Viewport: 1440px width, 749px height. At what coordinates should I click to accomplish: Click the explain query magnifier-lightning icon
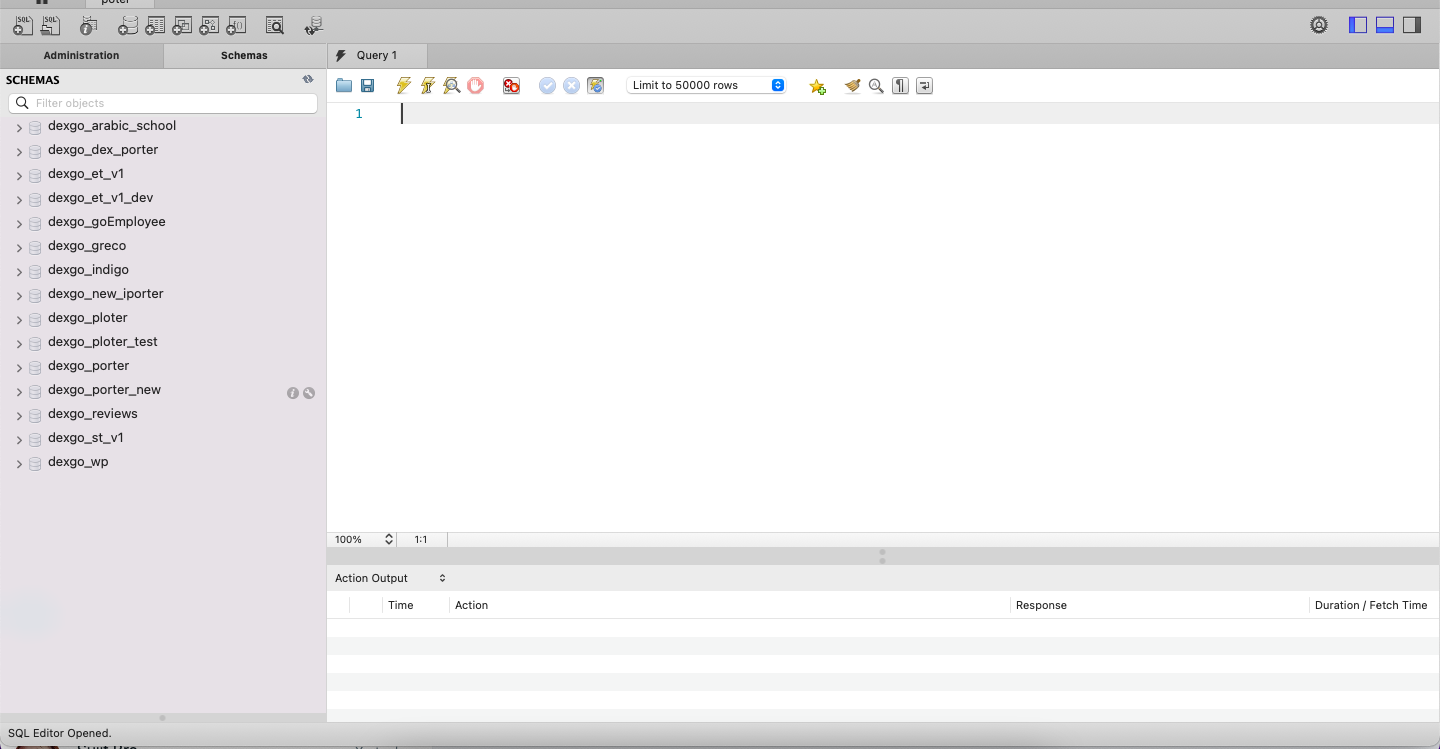coord(452,86)
